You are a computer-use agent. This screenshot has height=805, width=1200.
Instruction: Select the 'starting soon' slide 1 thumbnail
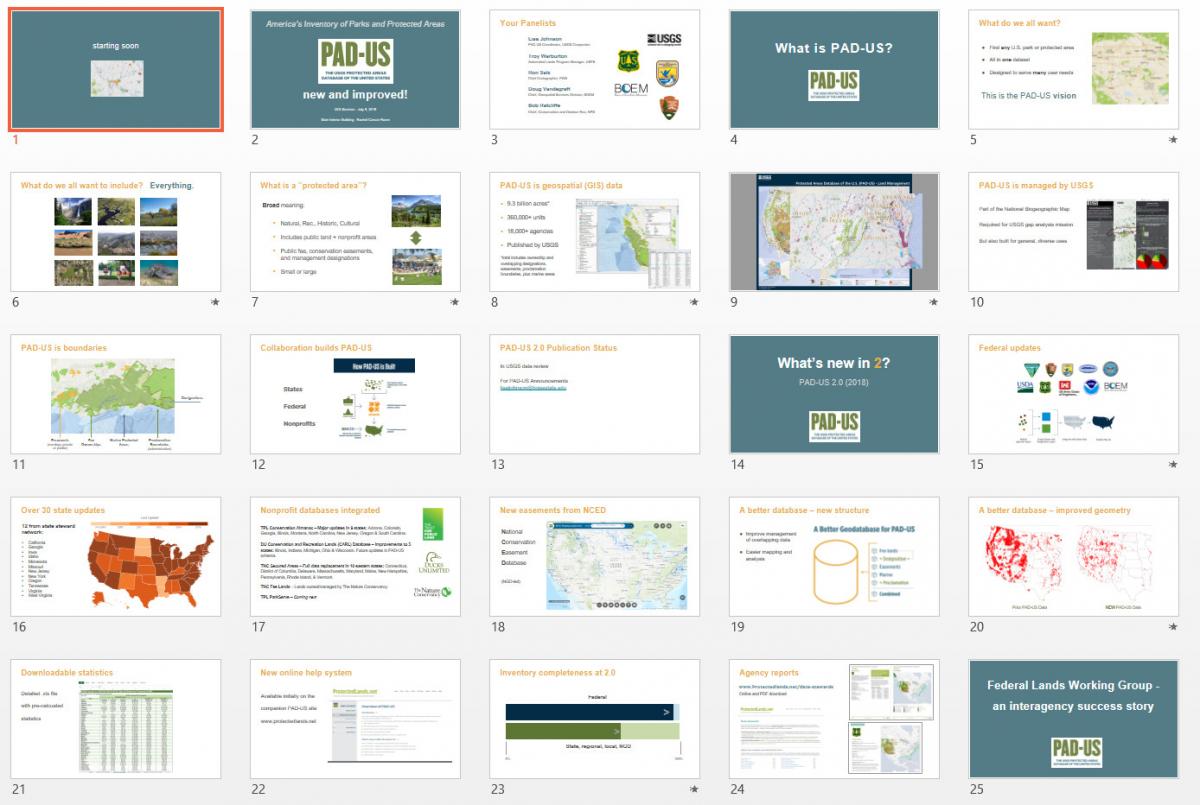[116, 69]
